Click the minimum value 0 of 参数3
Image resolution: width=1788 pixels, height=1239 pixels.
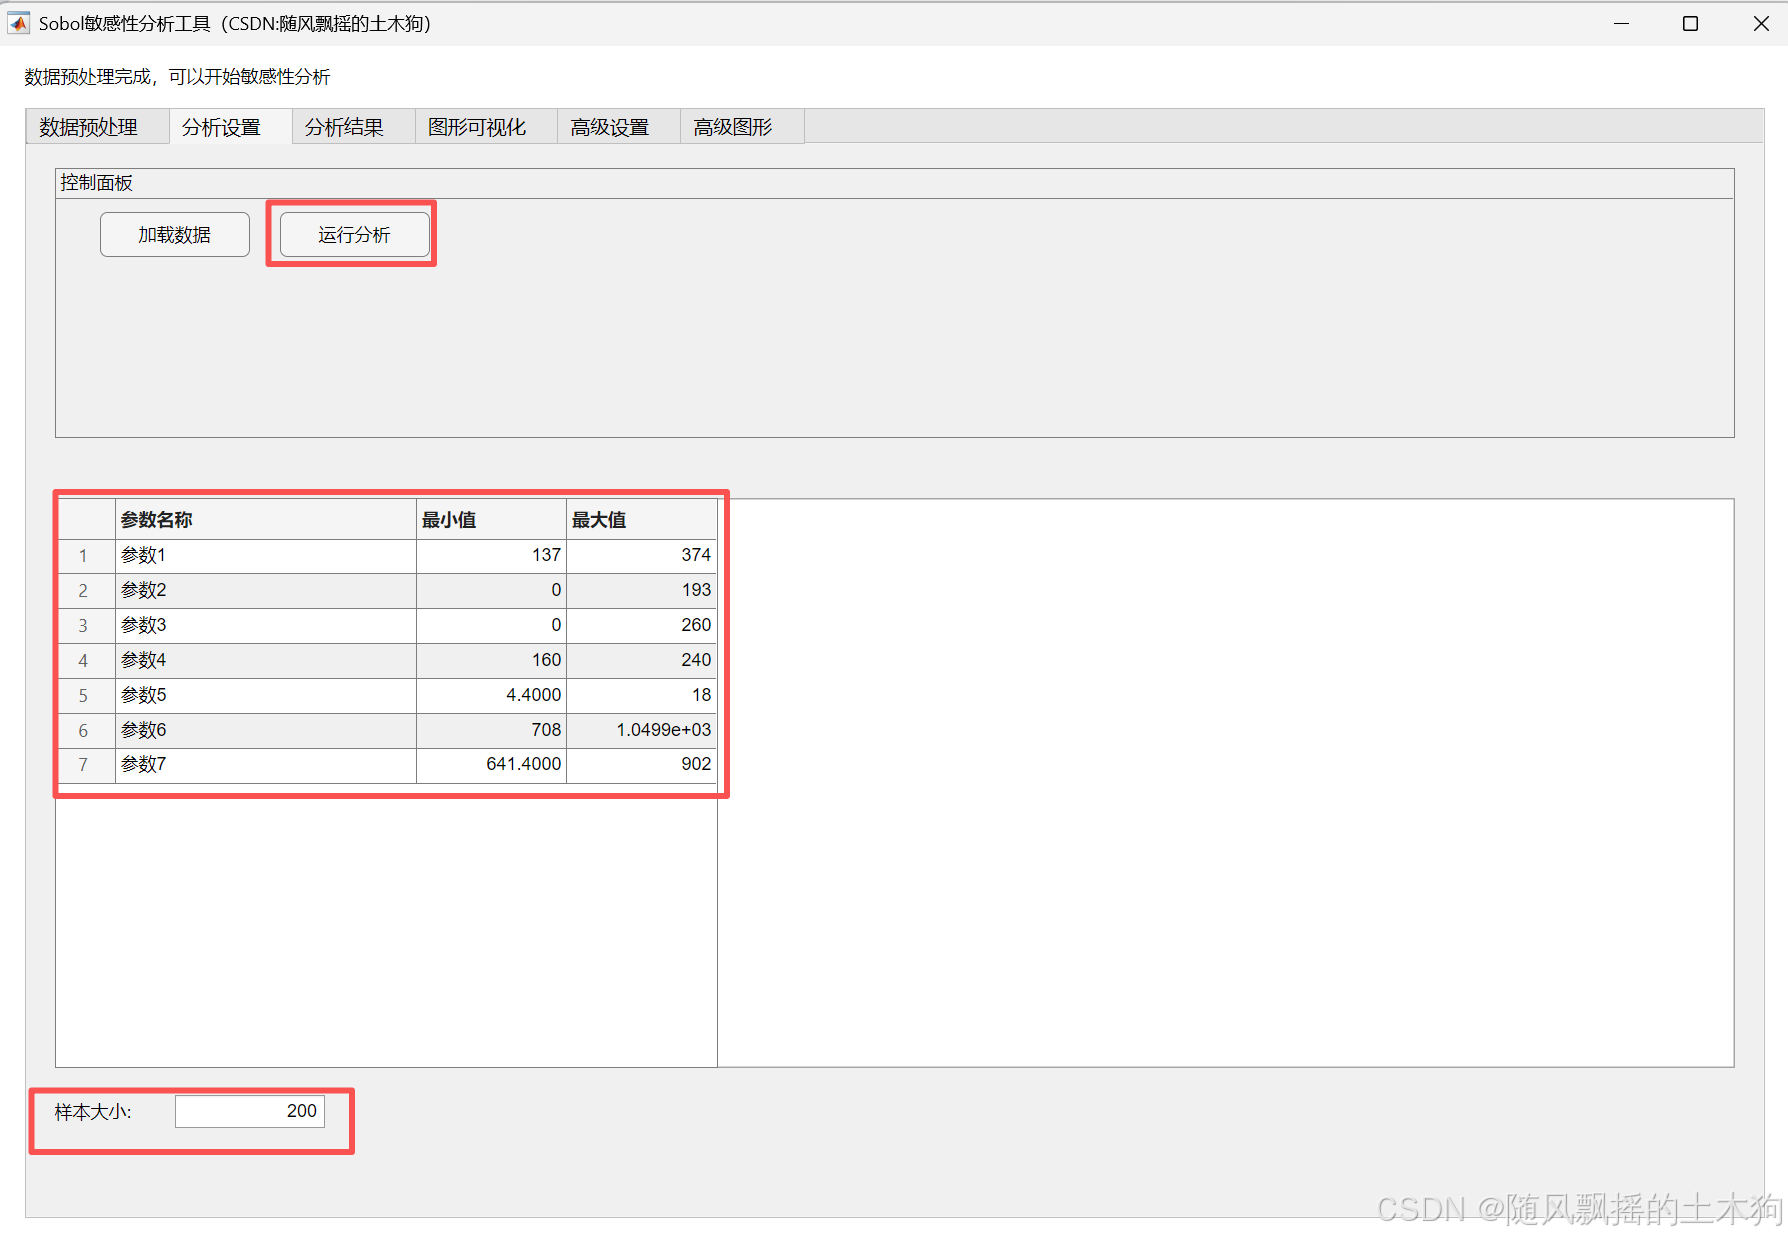[x=491, y=626]
